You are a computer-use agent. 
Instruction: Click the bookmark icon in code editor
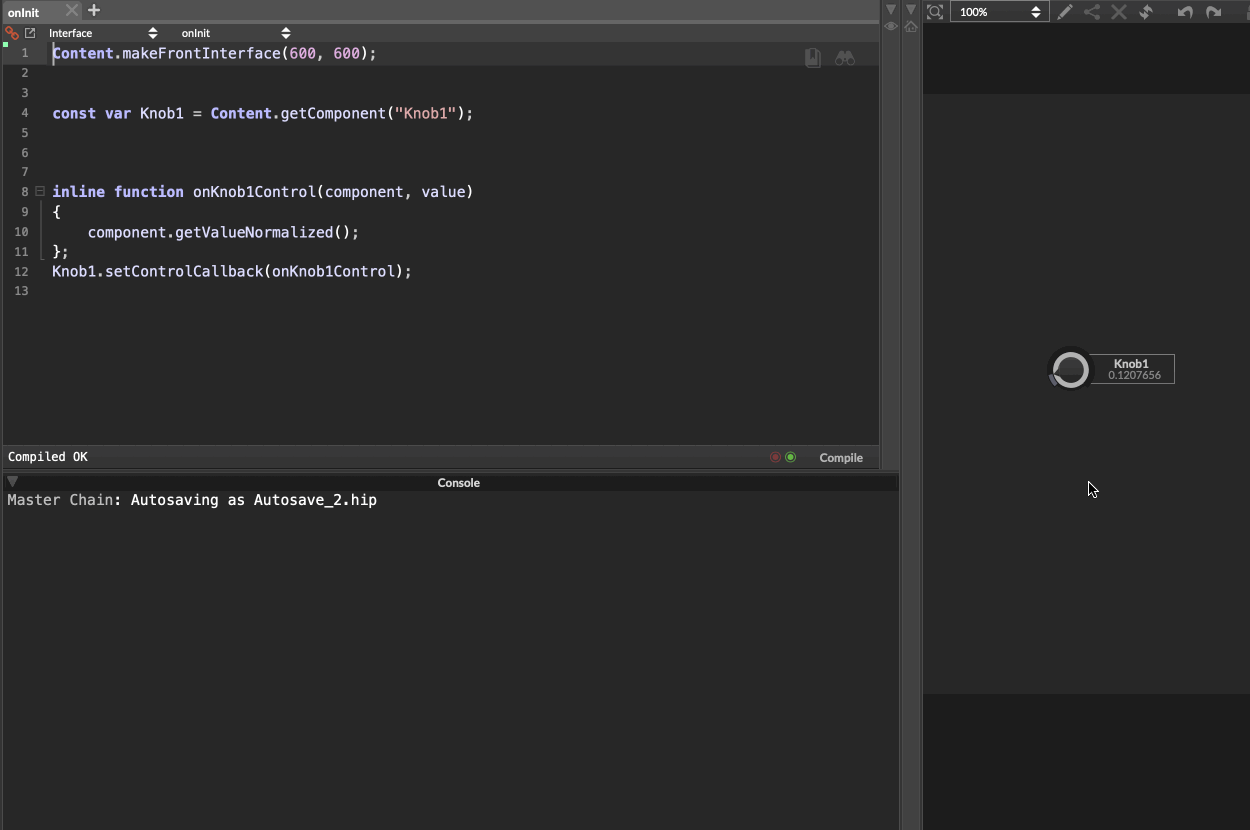pyautogui.click(x=813, y=58)
